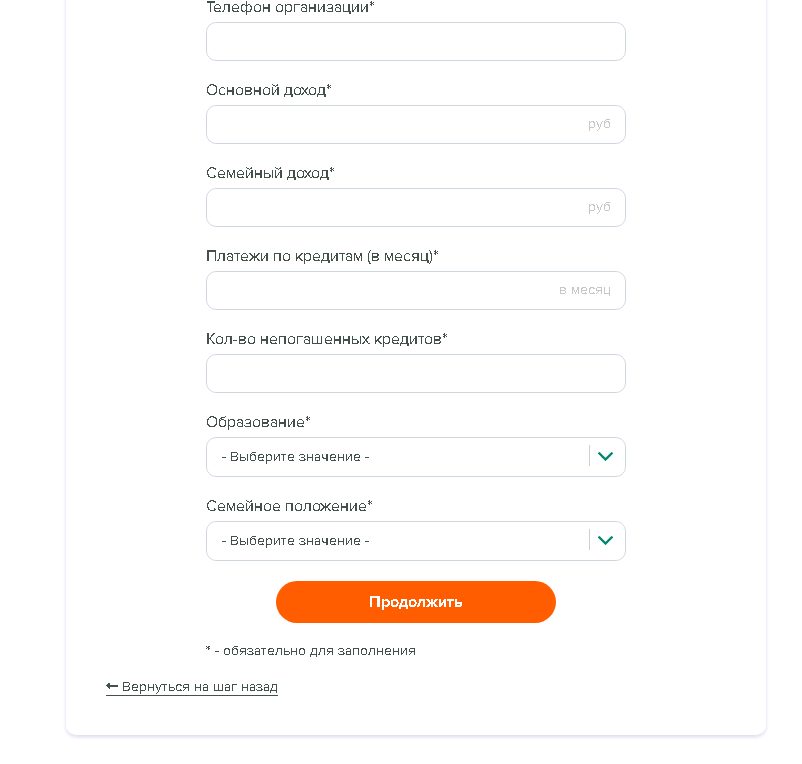Image resolution: width=802 pixels, height=764 pixels.
Task: Open the Семейное положение select field
Action: [x=400, y=541]
